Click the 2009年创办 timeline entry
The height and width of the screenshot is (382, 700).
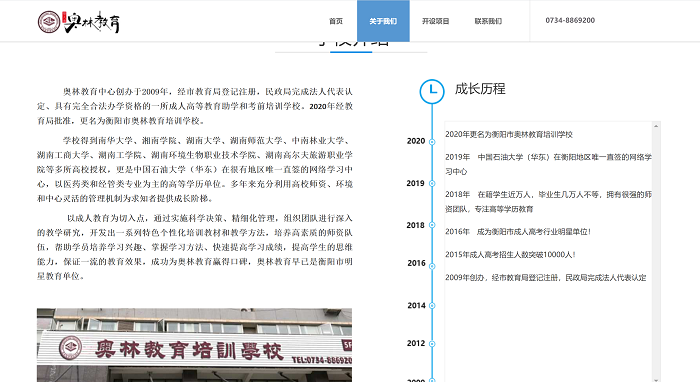coord(546,278)
